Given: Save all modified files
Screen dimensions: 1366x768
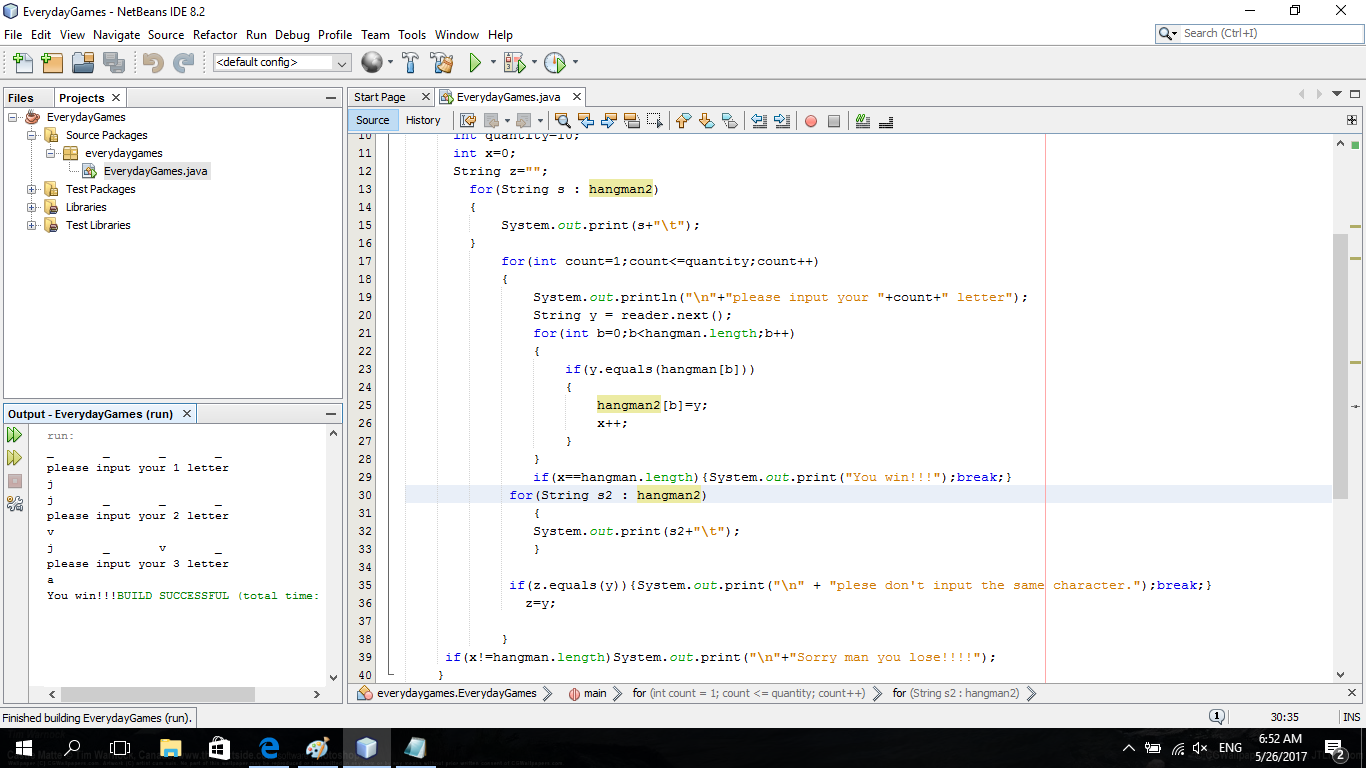Looking at the screenshot, I should [x=115, y=62].
